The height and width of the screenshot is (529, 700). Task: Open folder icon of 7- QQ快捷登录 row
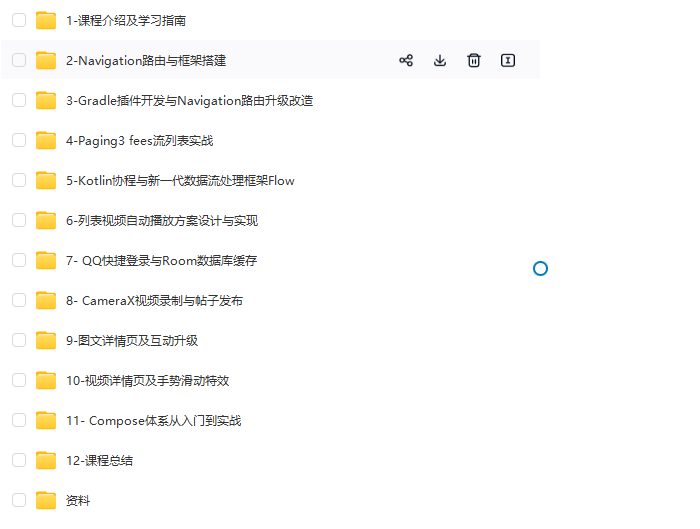click(x=46, y=260)
